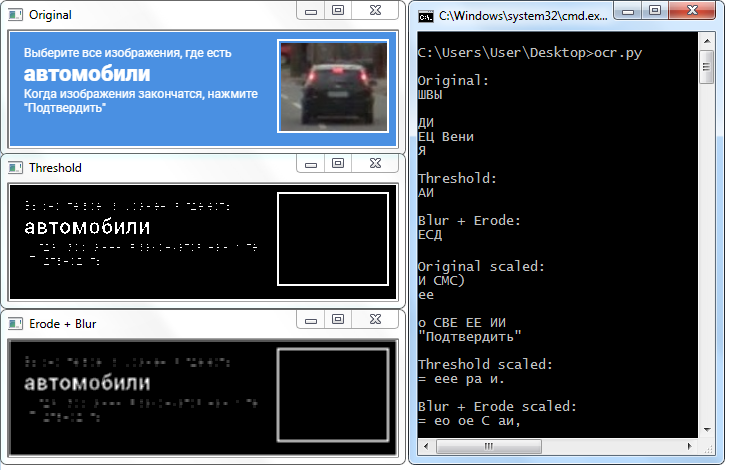Click the "Original scaled:" console heading
This screenshot has width=729, height=470.
tap(481, 266)
